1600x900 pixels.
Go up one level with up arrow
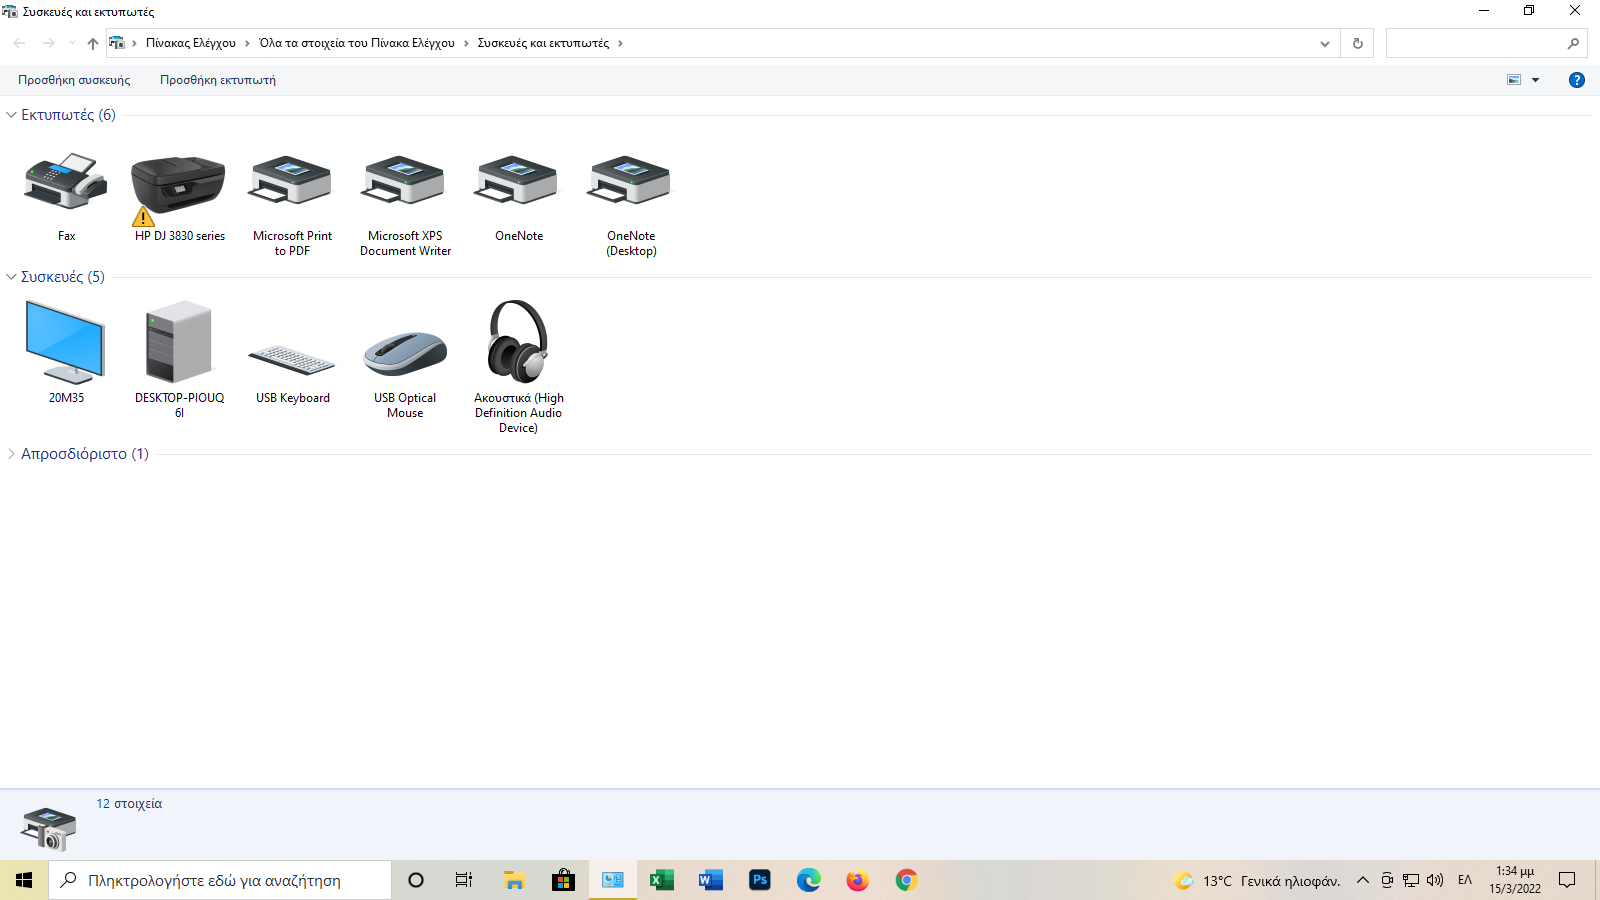pos(92,43)
